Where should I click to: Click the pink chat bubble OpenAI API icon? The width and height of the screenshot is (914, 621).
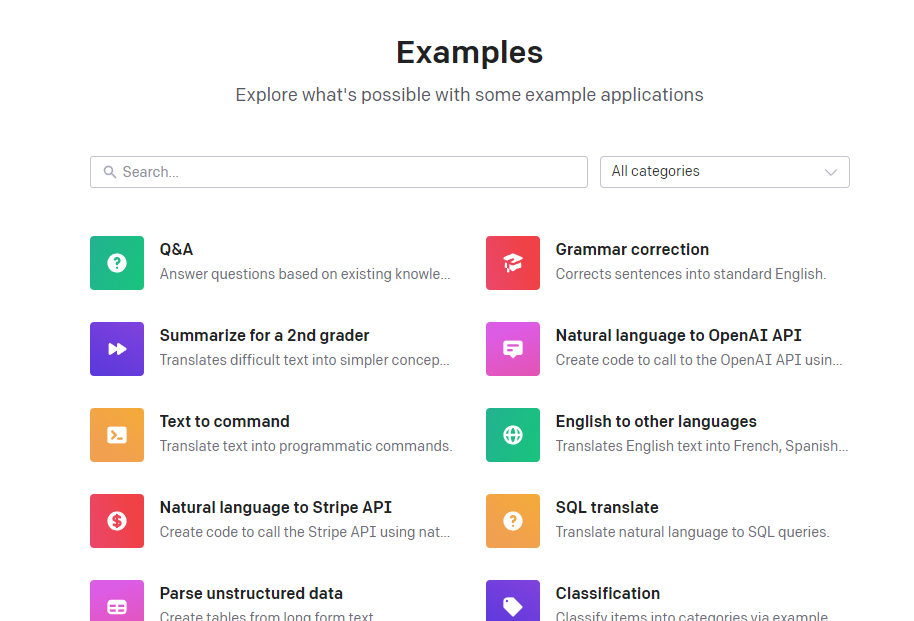(x=513, y=349)
